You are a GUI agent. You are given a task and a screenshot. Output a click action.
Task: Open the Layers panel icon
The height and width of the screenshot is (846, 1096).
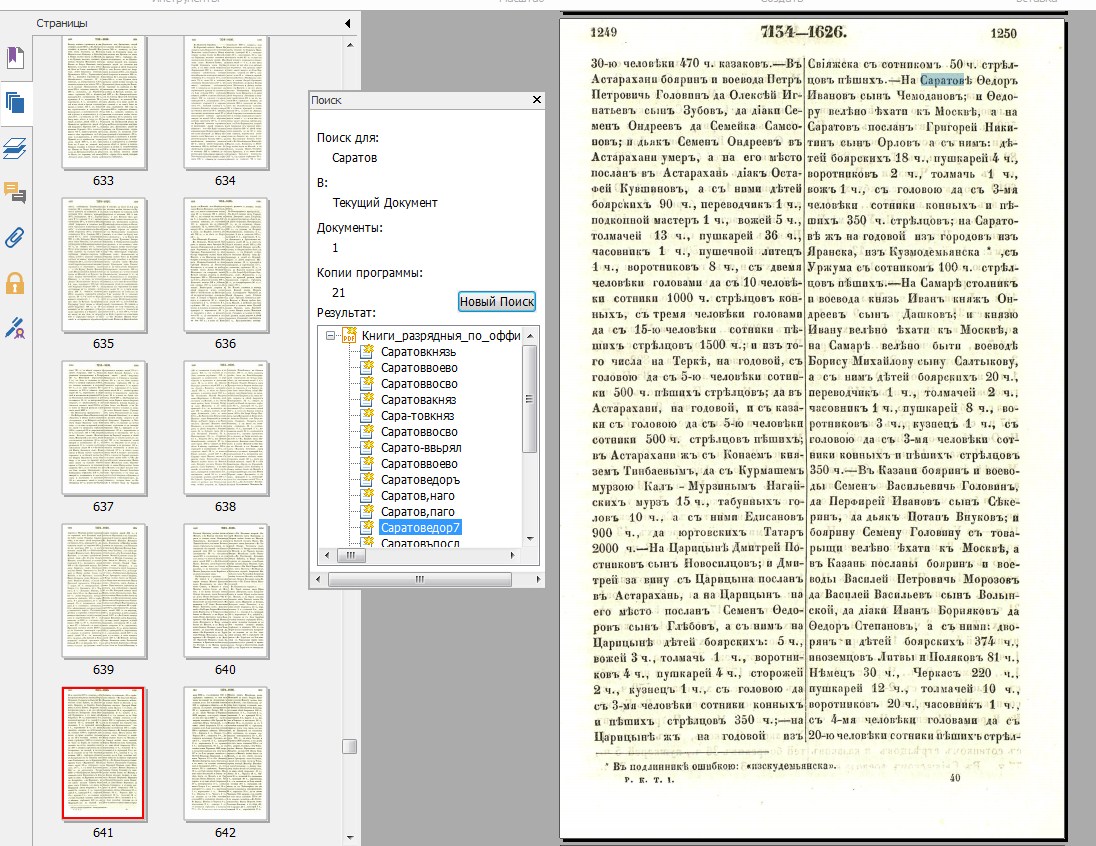pyautogui.click(x=15, y=149)
